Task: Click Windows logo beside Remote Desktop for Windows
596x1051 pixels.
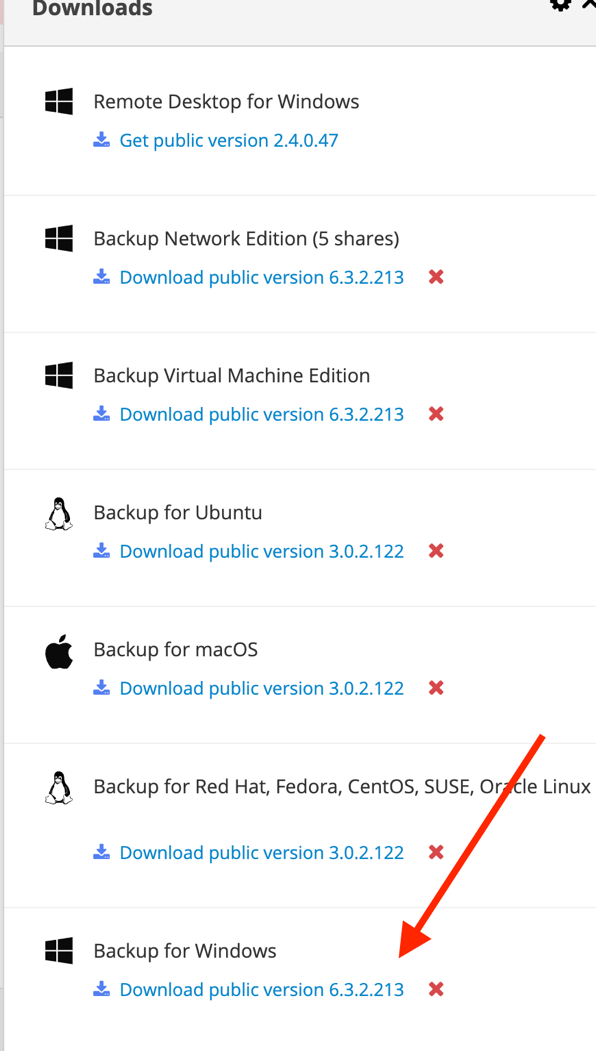Action: pos(59,102)
